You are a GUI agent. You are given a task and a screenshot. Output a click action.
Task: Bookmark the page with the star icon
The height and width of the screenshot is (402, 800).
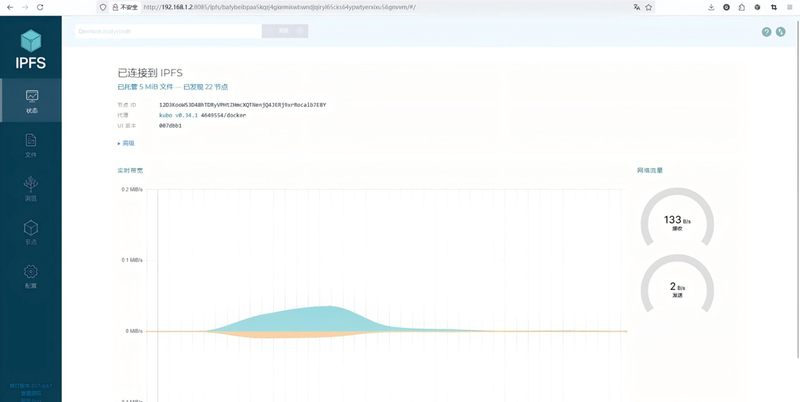pos(648,7)
